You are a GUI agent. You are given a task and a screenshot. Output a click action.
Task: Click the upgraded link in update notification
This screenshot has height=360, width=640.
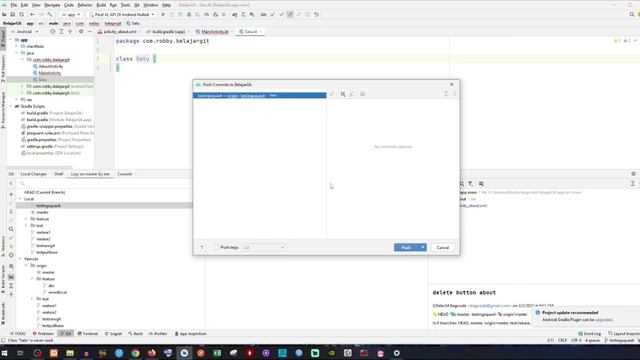click(x=604, y=320)
